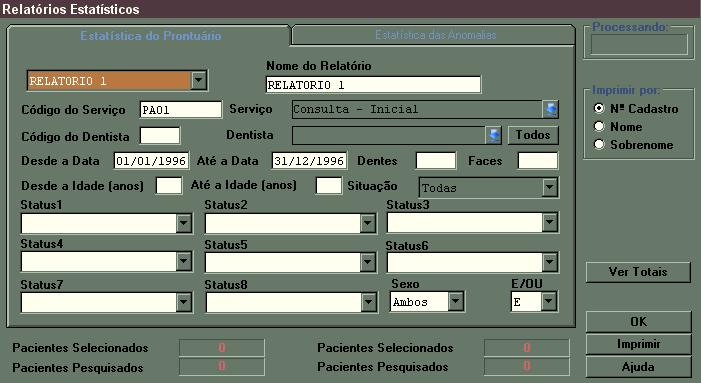Expand the Situação dropdown
This screenshot has width=701, height=383.
point(550,187)
